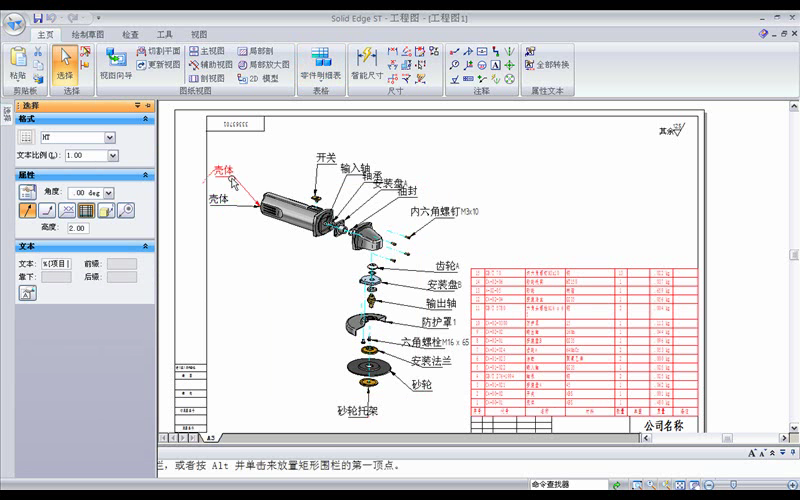Click the 全部转换 convert all icon
The width and height of the screenshot is (800, 500).
pyautogui.click(x=547, y=65)
